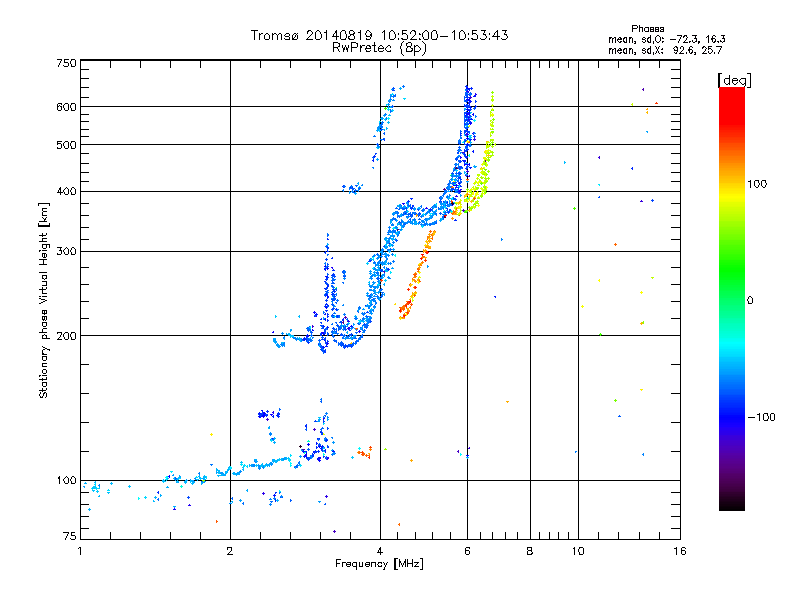Click the y-axis tick label '750'
The height and width of the screenshot is (600, 800).
(67, 63)
